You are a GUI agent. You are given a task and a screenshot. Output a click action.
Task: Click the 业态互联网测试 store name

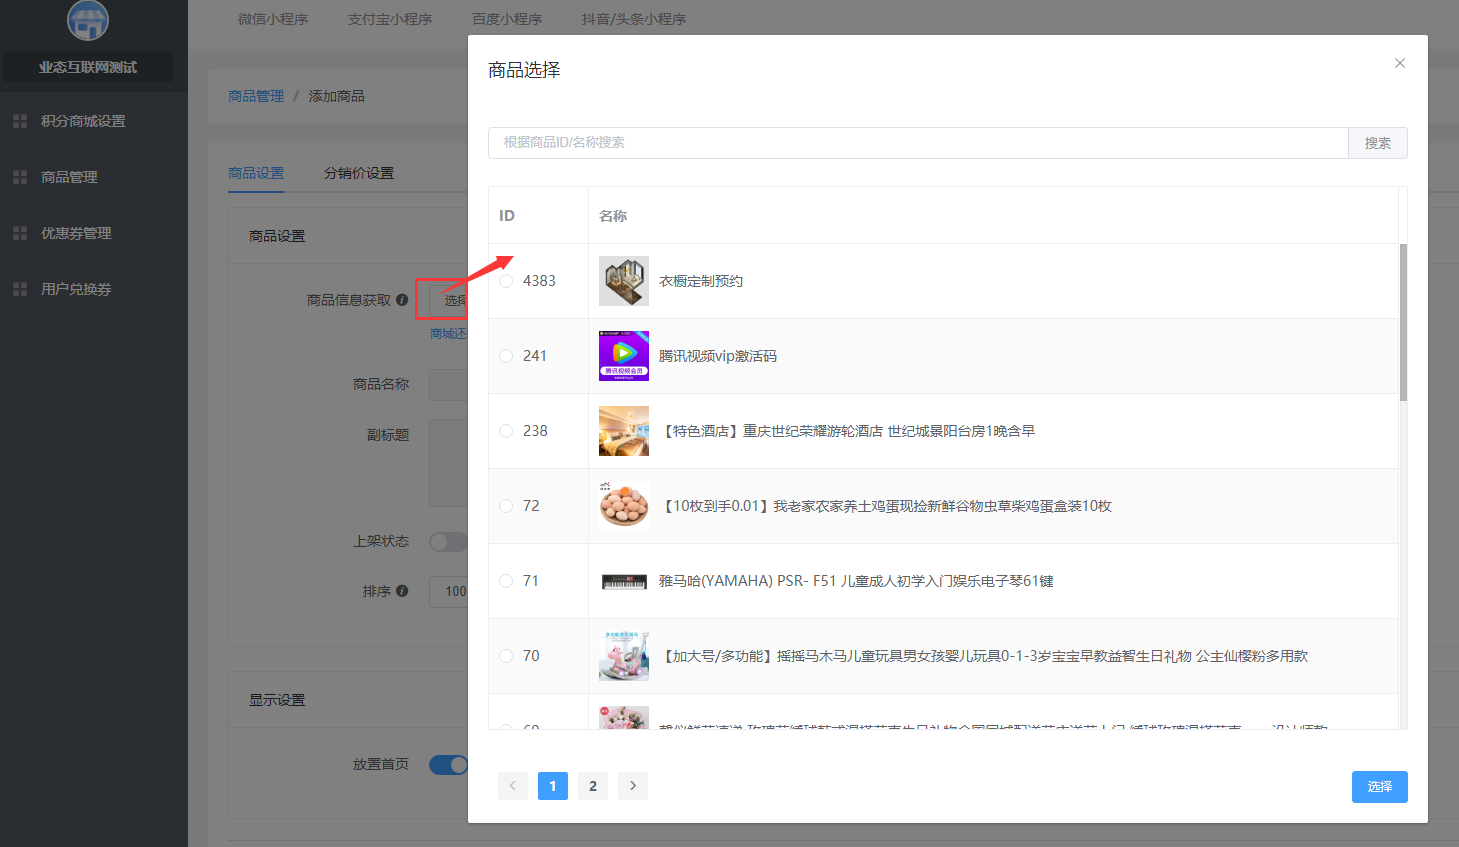pyautogui.click(x=88, y=67)
